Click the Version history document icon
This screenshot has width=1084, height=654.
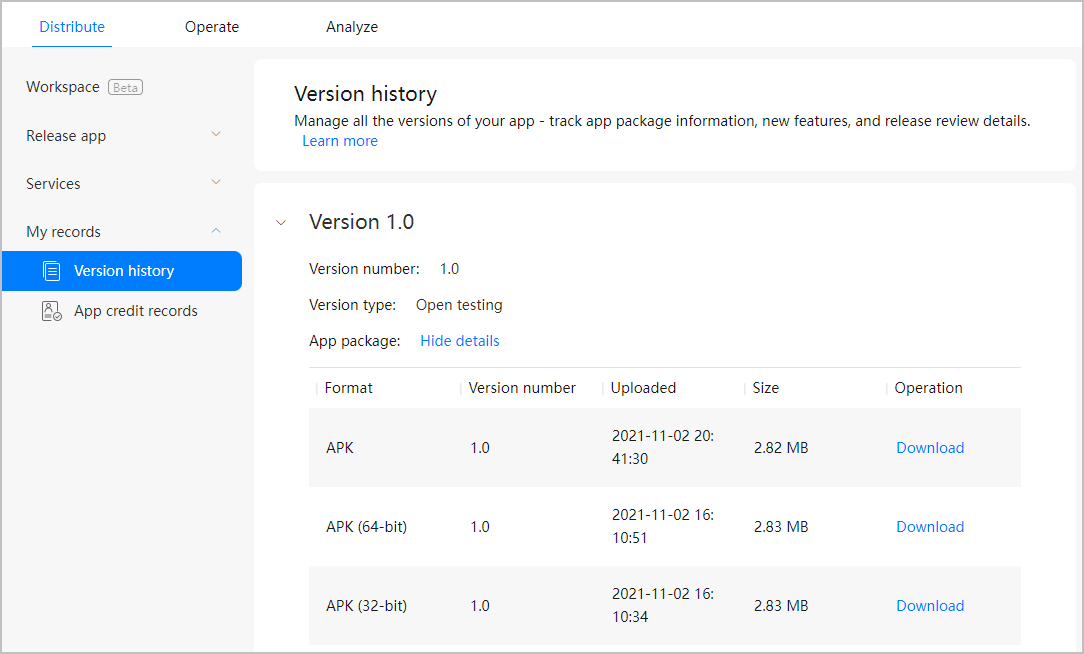click(52, 271)
